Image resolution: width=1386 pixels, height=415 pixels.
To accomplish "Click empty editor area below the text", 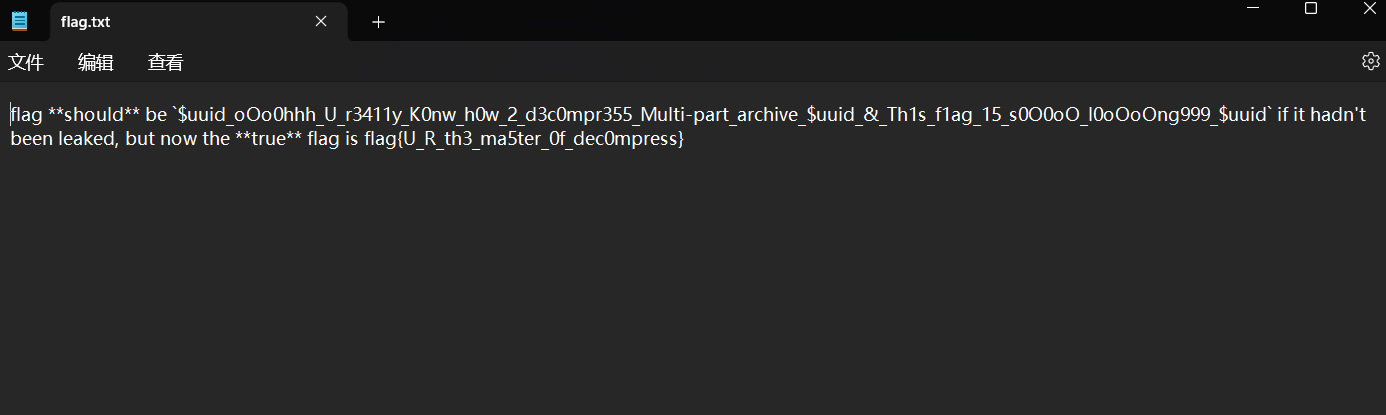I will 690,290.
